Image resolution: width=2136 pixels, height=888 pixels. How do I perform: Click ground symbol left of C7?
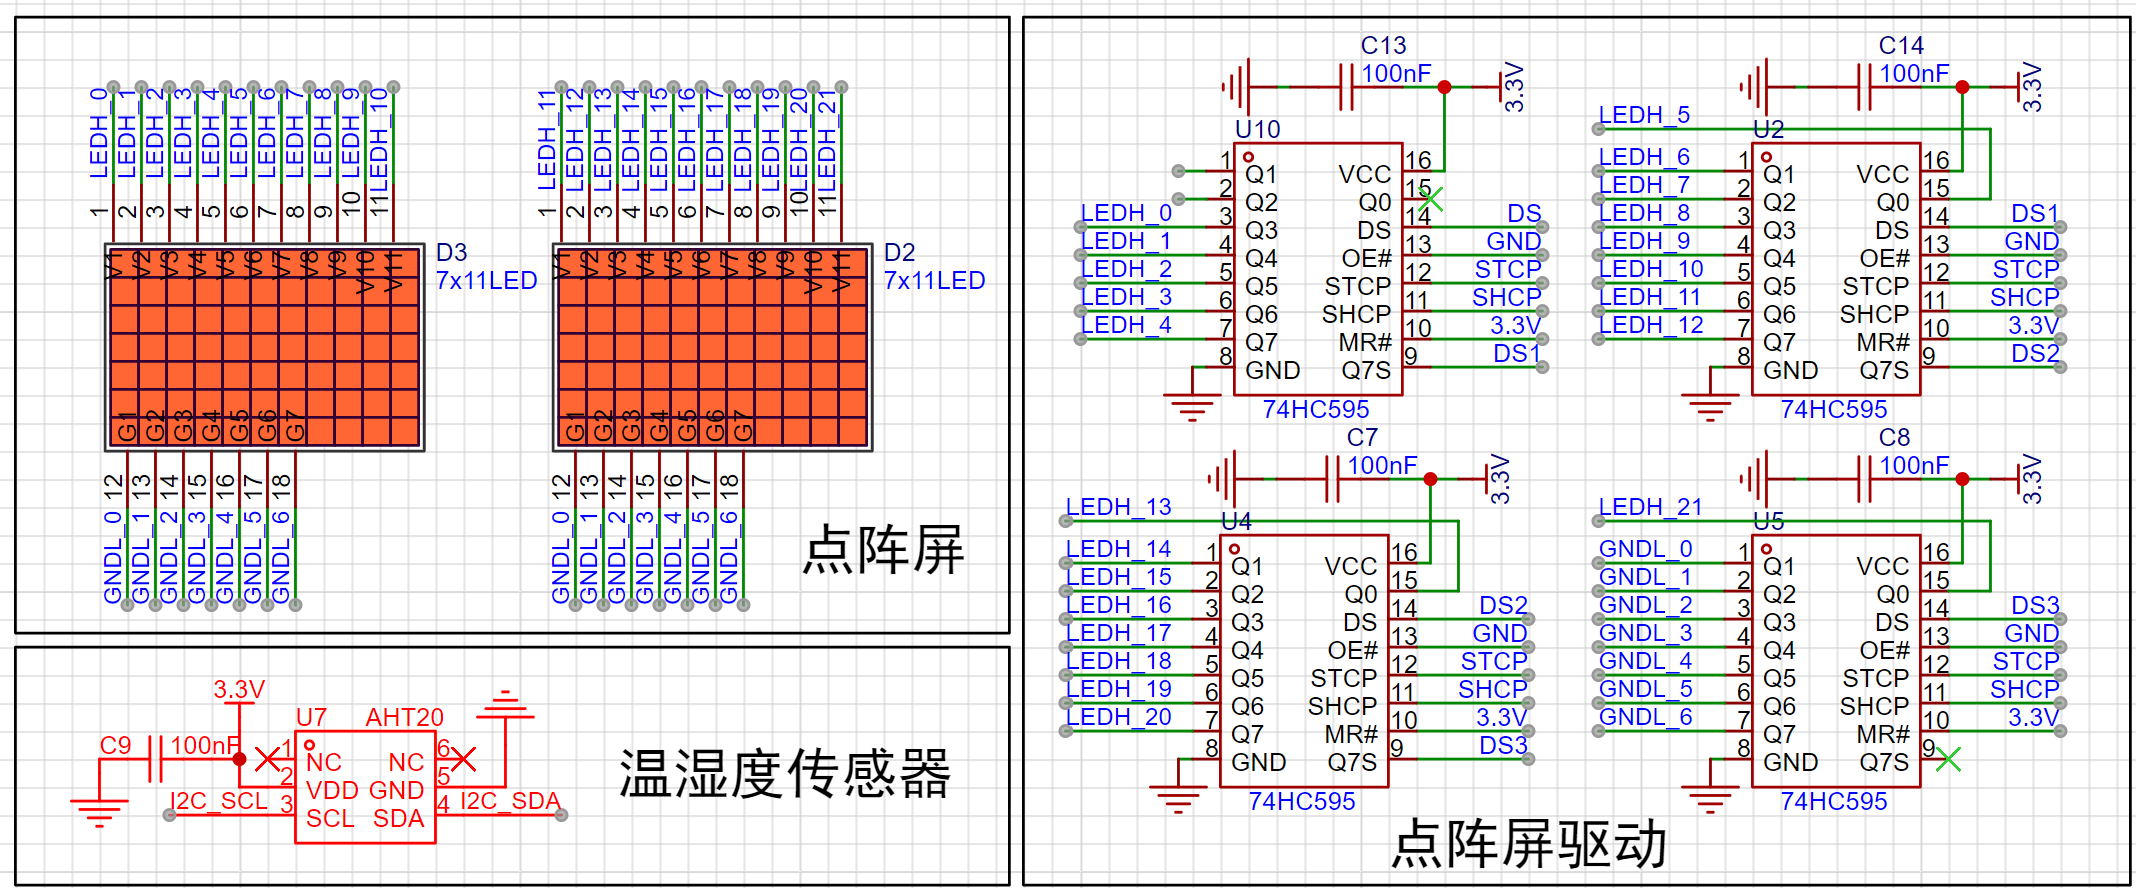pyautogui.click(x=1222, y=479)
